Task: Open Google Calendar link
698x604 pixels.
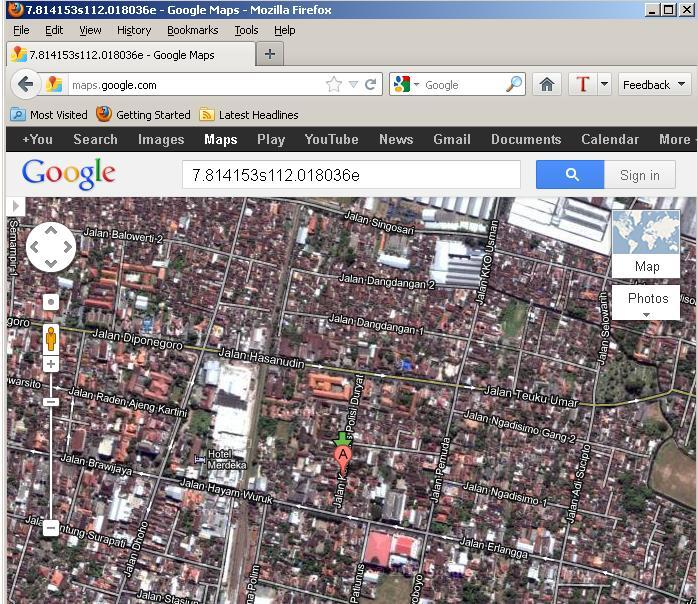Action: coord(610,139)
